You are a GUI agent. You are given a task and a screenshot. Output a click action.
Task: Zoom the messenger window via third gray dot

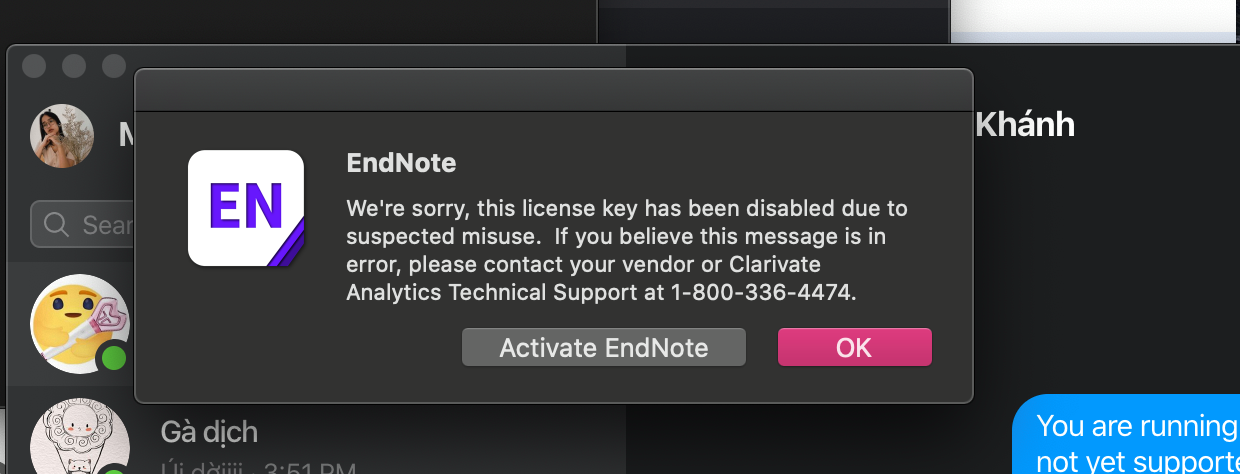(114, 65)
